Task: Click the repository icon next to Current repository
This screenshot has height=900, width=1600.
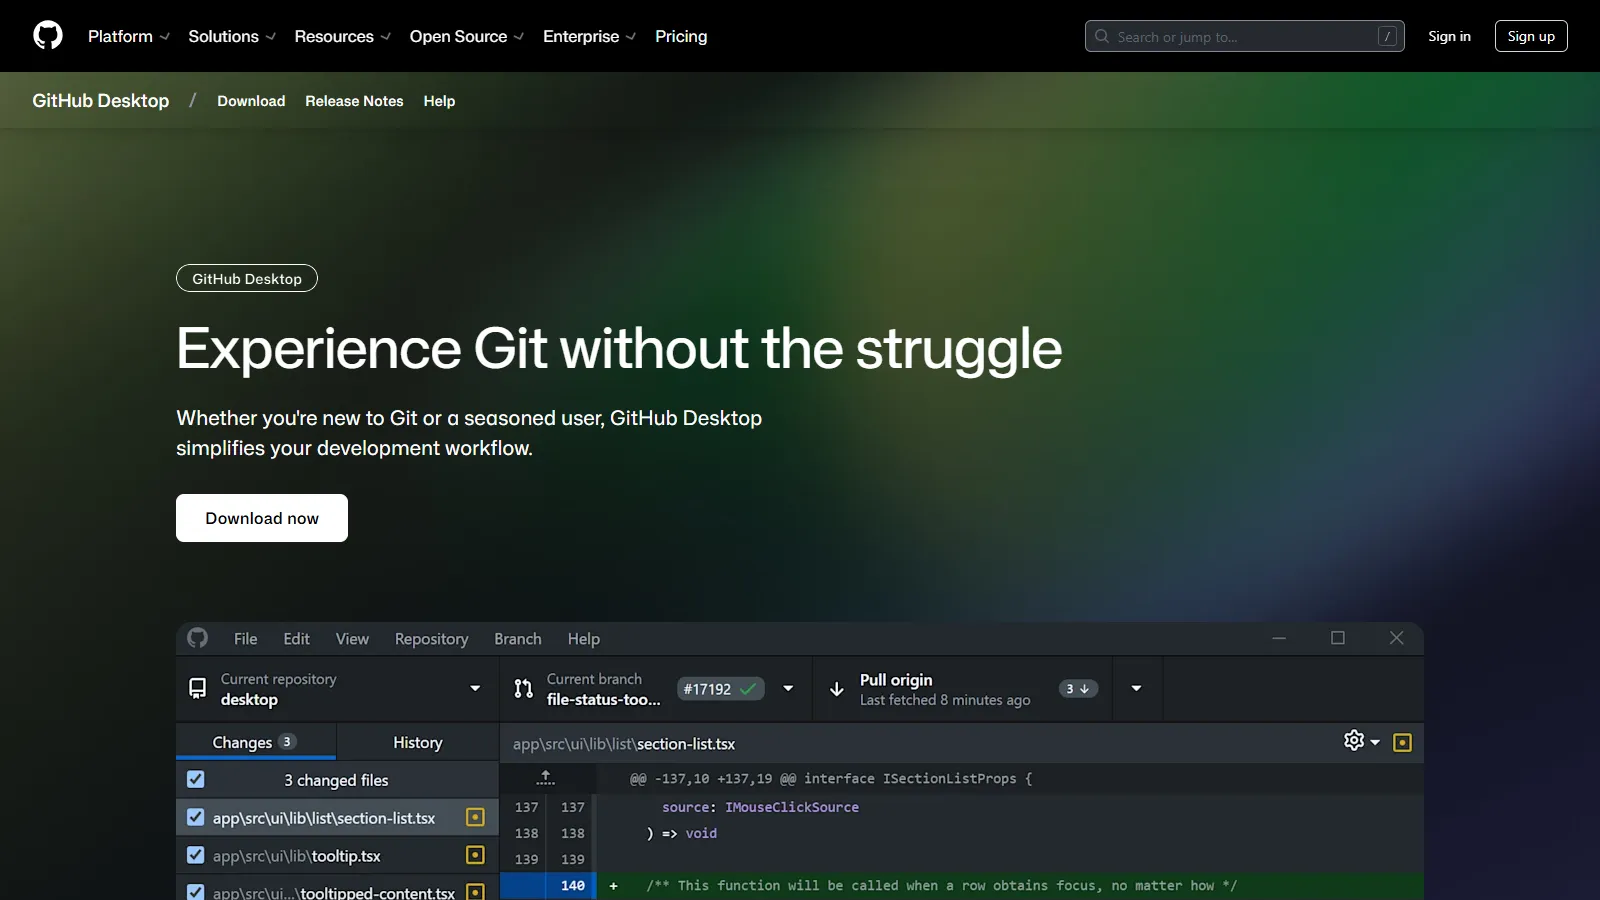Action: point(196,688)
